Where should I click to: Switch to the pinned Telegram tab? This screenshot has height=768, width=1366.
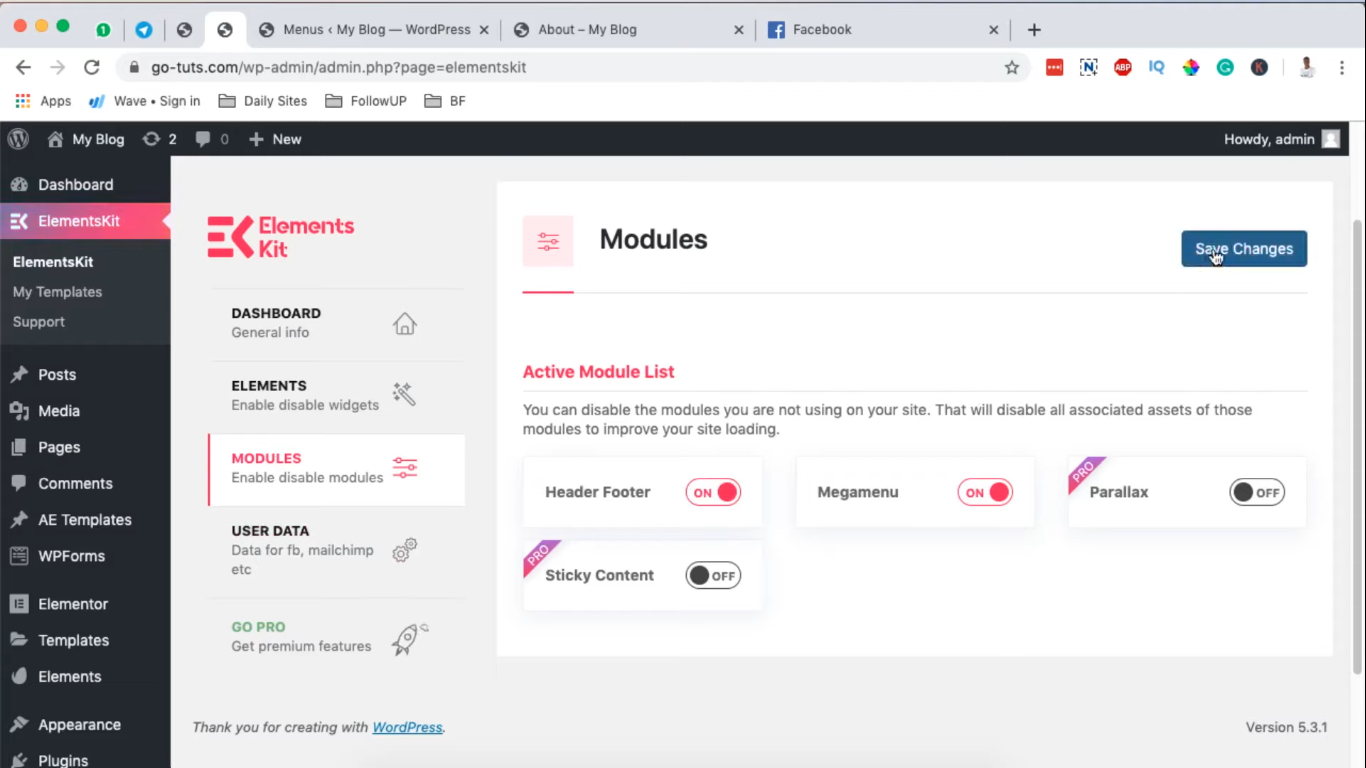144,30
